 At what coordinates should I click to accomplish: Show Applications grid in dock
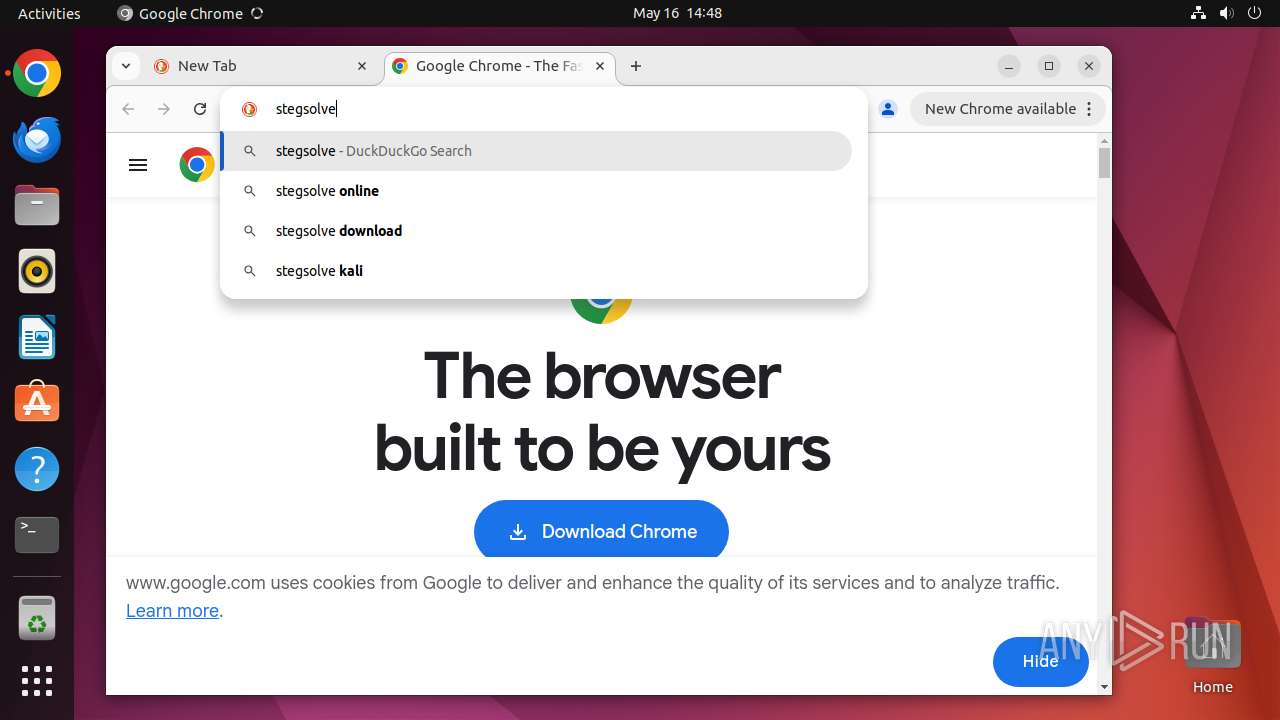click(x=37, y=681)
